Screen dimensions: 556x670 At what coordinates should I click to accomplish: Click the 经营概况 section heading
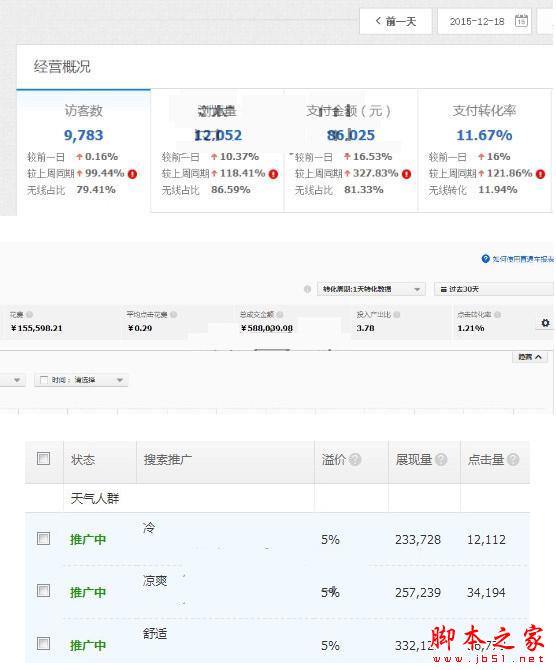62,67
